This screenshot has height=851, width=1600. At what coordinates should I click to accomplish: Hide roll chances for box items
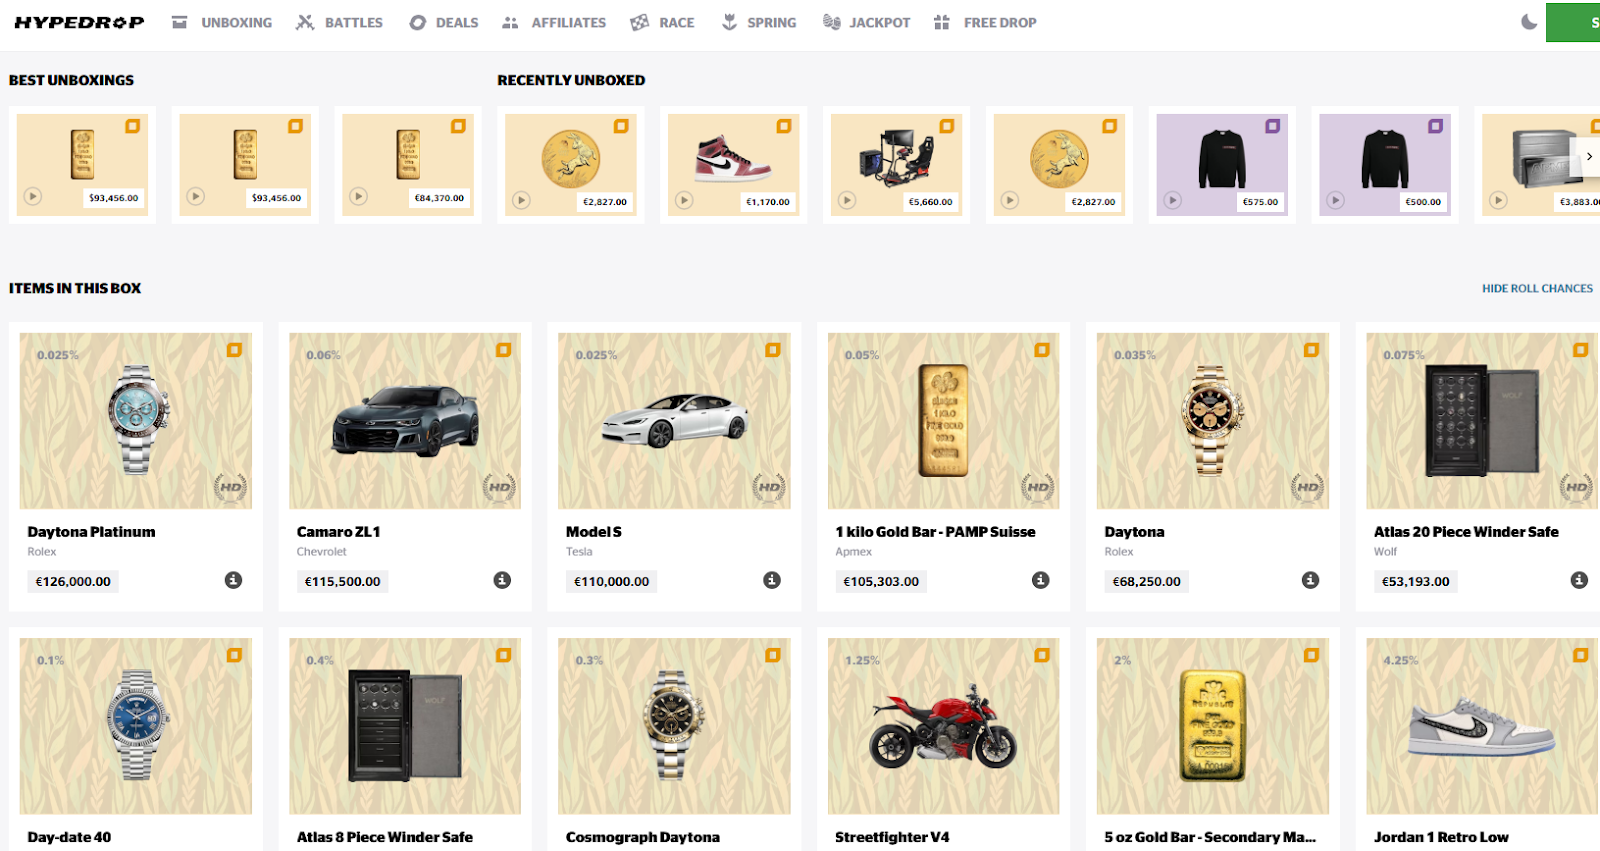1537,288
